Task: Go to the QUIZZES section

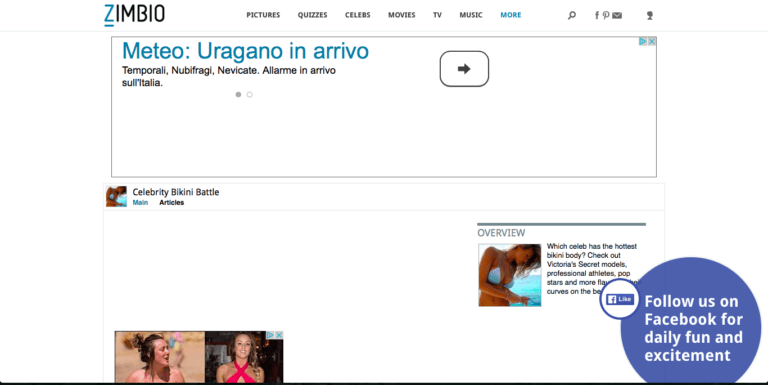Action: (312, 15)
